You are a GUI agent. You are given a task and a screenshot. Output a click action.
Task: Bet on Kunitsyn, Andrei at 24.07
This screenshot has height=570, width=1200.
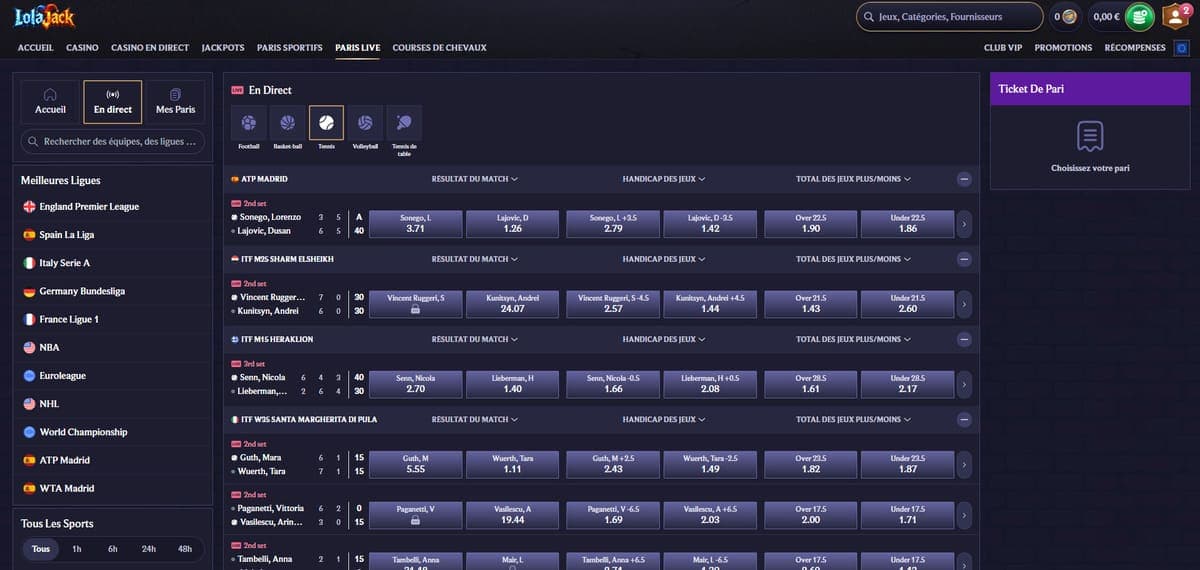[x=512, y=304]
